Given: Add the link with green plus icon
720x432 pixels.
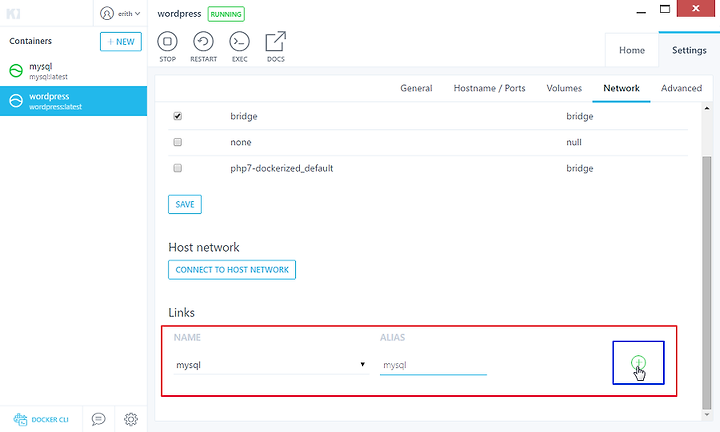Looking at the screenshot, I should point(638,362).
